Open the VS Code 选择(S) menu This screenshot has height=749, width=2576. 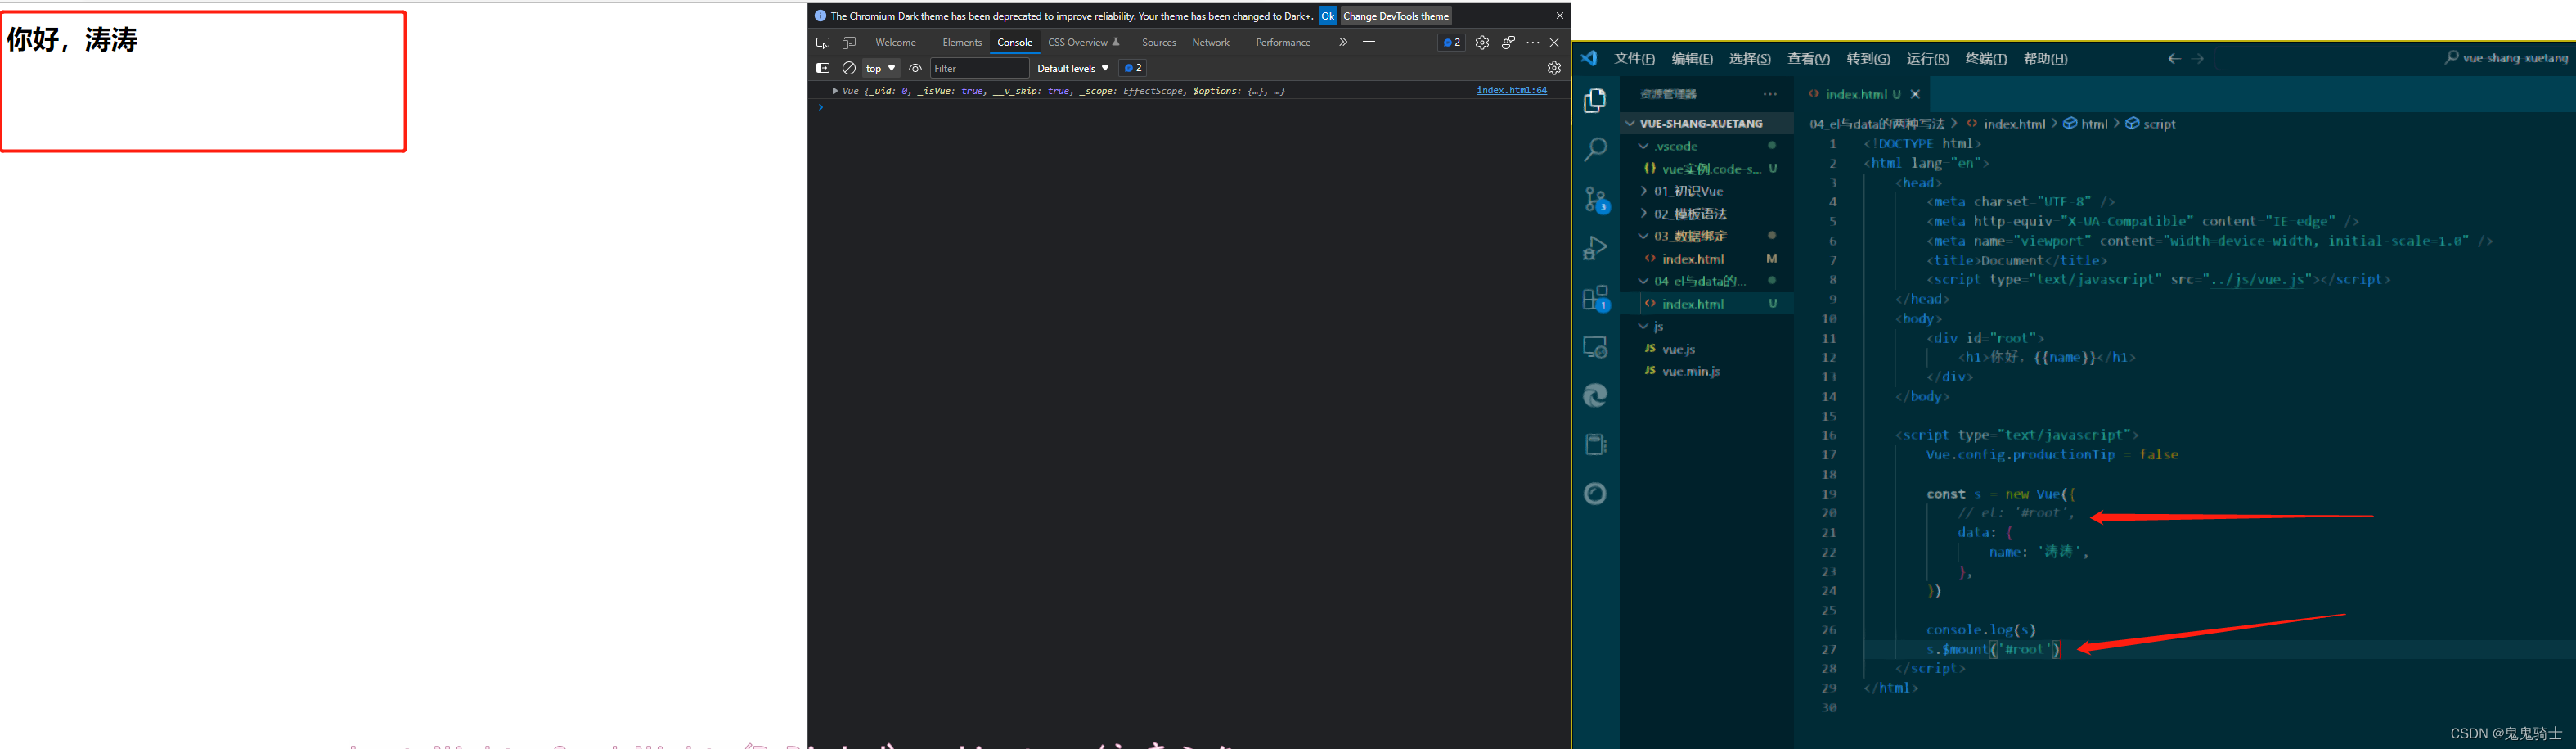[x=1749, y=59]
